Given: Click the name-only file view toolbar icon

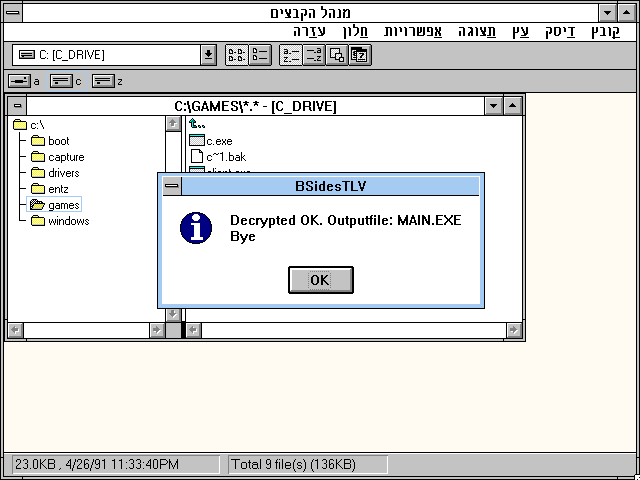Looking at the screenshot, I should (x=235, y=55).
